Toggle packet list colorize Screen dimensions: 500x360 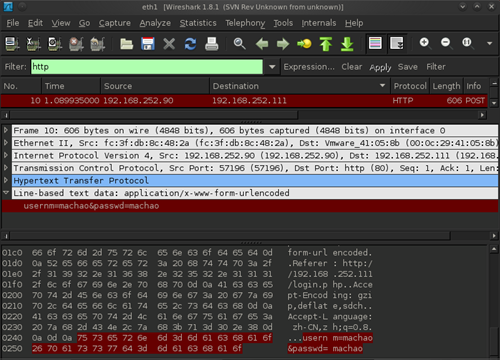click(375, 43)
